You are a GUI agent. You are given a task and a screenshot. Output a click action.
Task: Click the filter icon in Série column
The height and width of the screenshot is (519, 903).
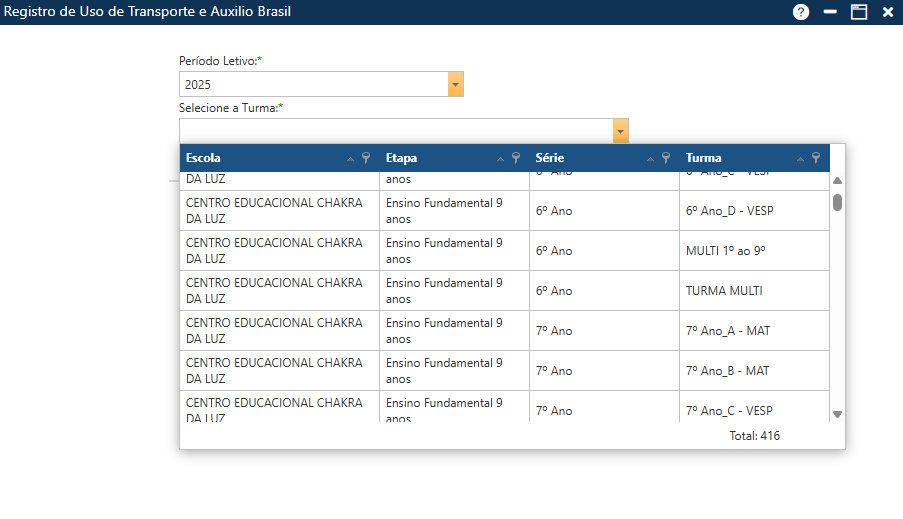pos(666,158)
